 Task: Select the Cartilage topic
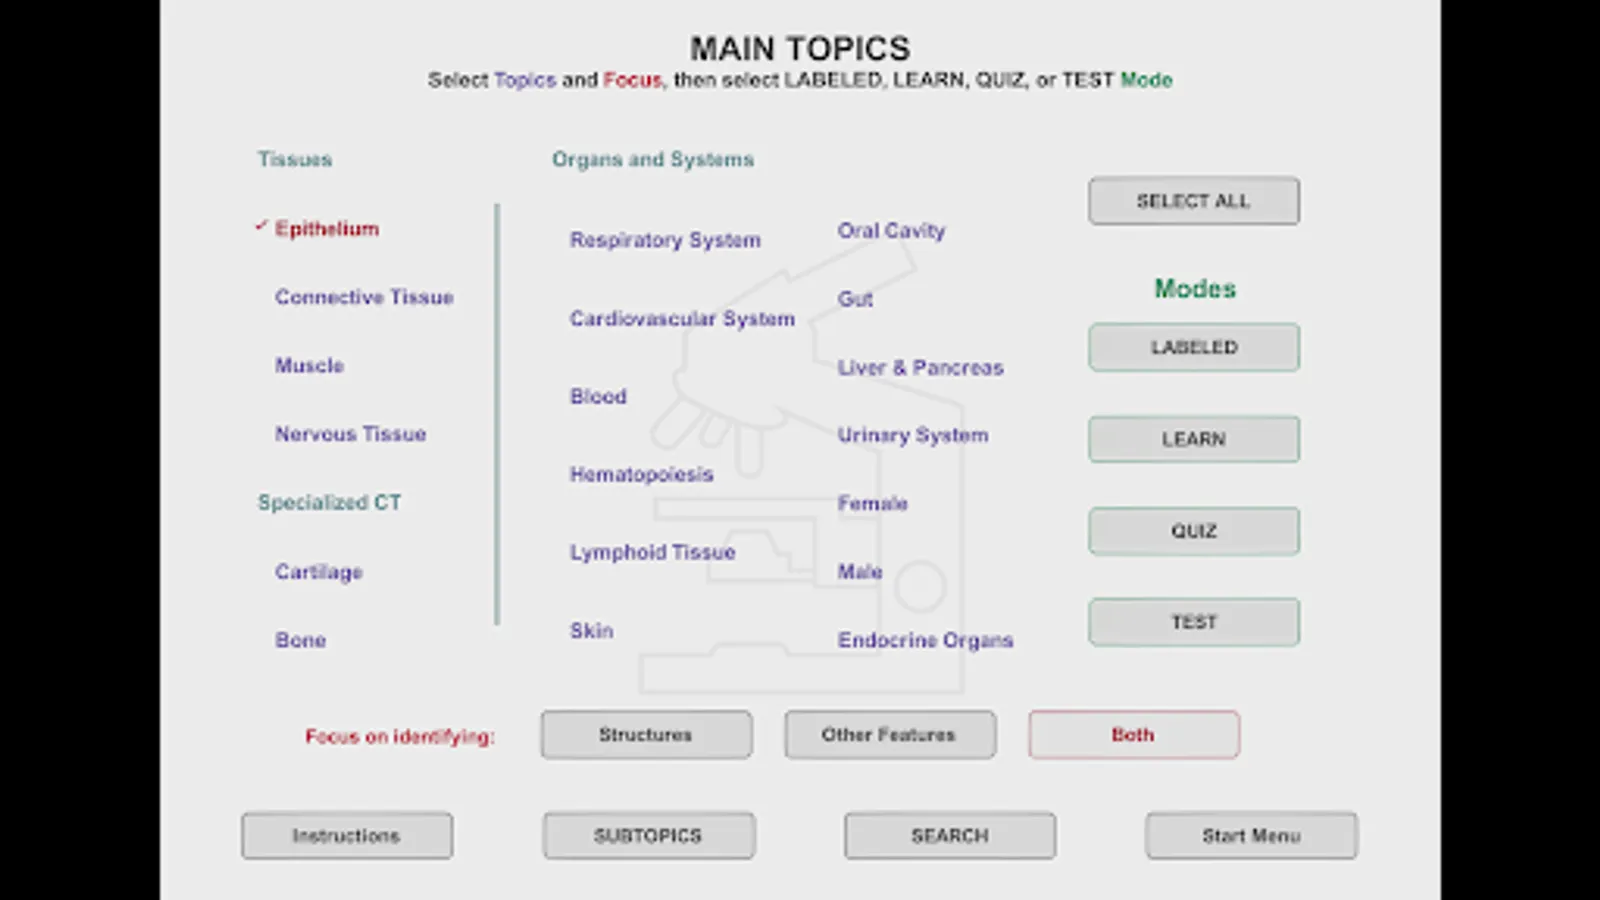pyautogui.click(x=318, y=572)
